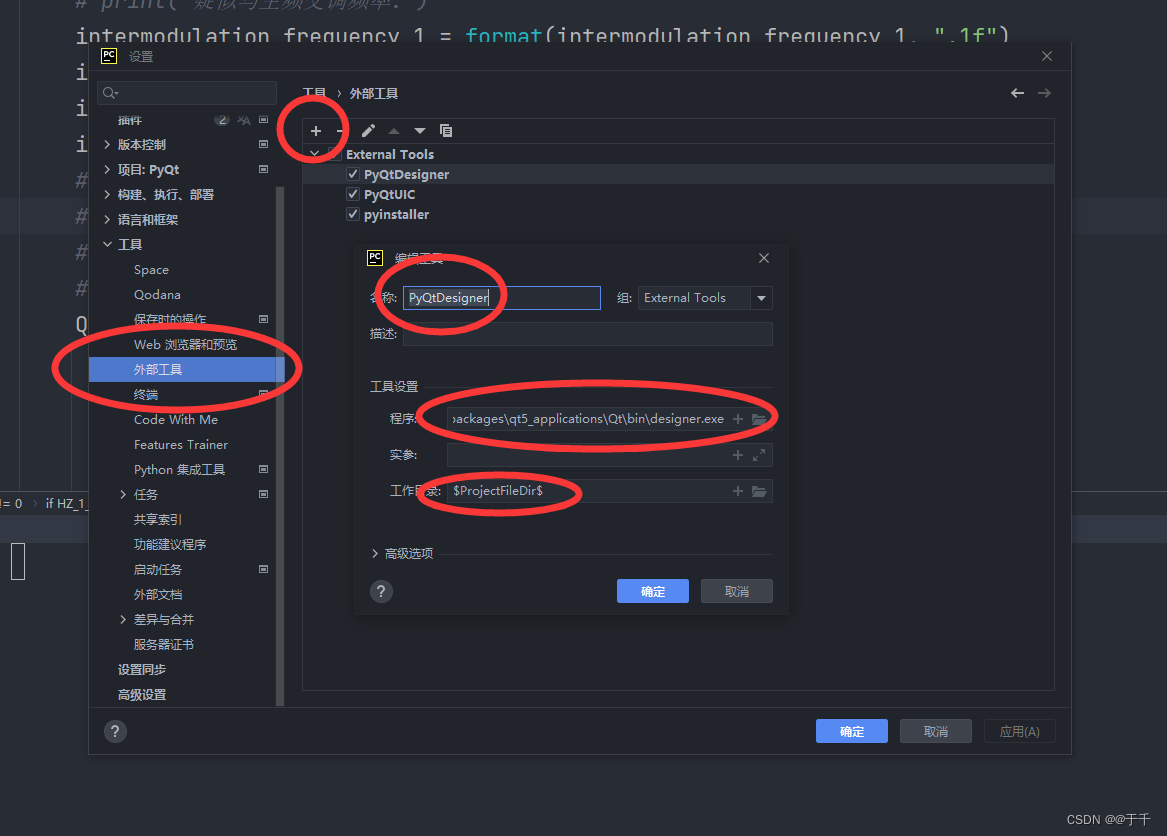Expand the arguments field with the diagonal arrows icon

coord(760,455)
